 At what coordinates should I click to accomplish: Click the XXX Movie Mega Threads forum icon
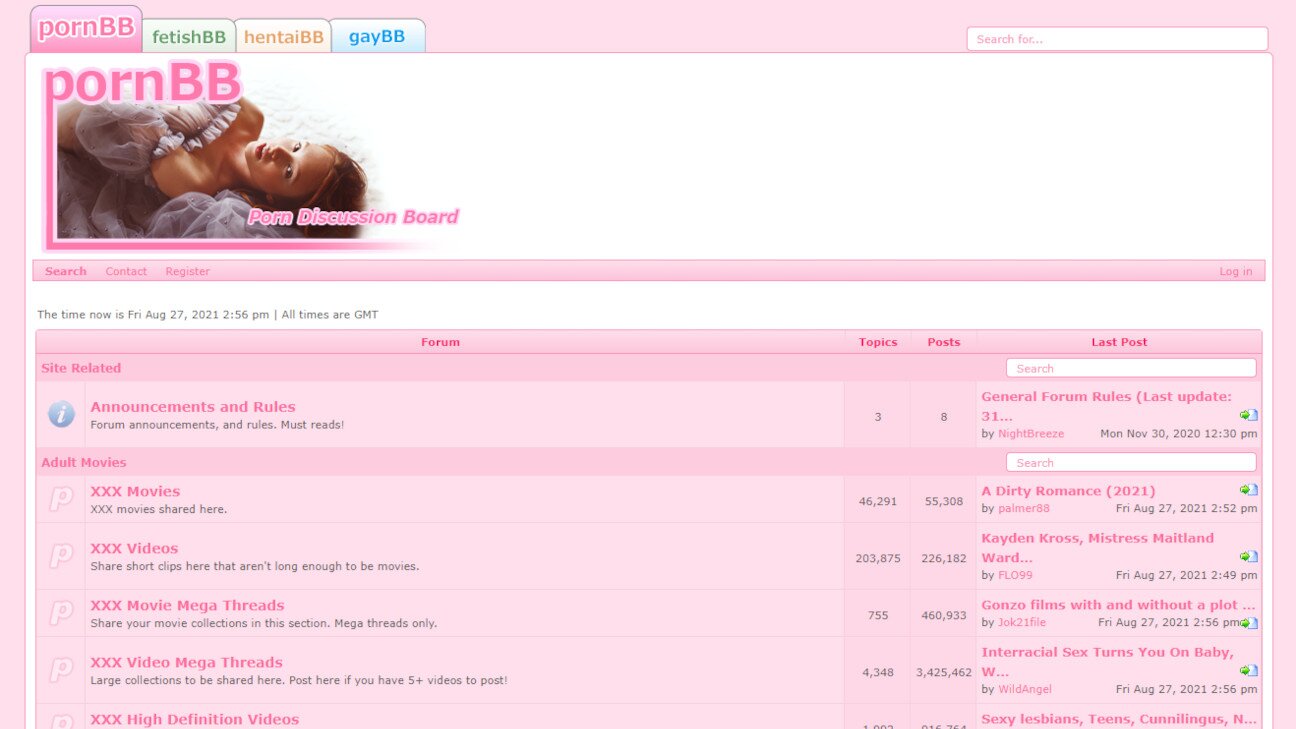(x=61, y=613)
